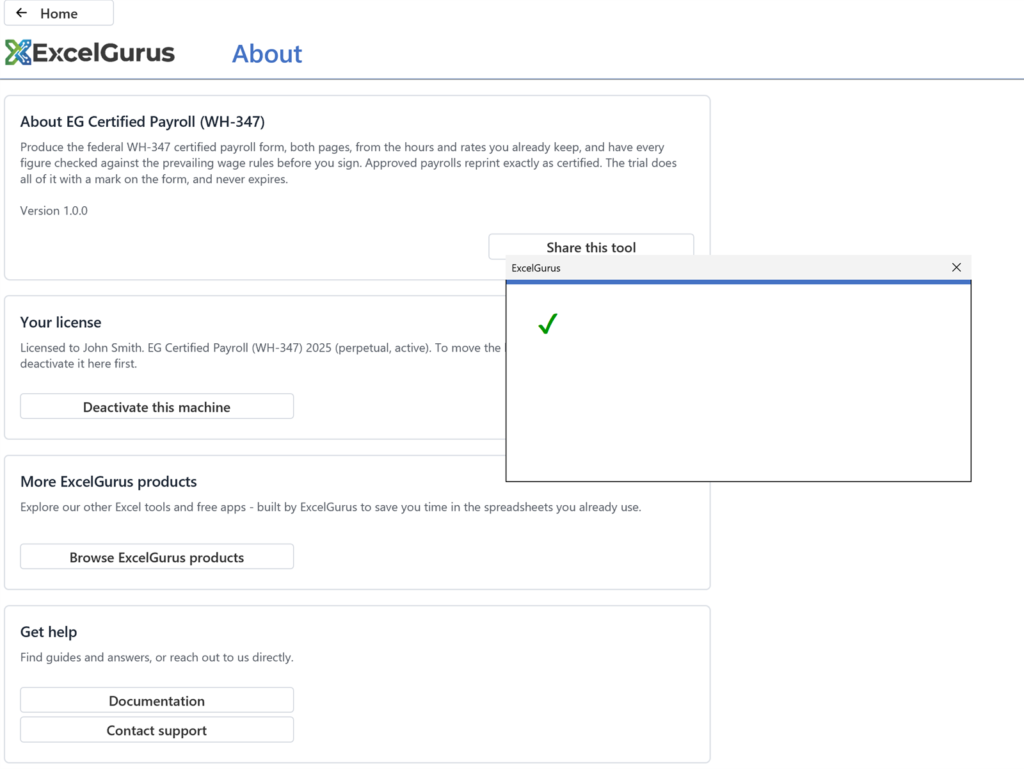This screenshot has height=769, width=1024.
Task: Open Browse ExcelGurus products
Action: (x=157, y=557)
